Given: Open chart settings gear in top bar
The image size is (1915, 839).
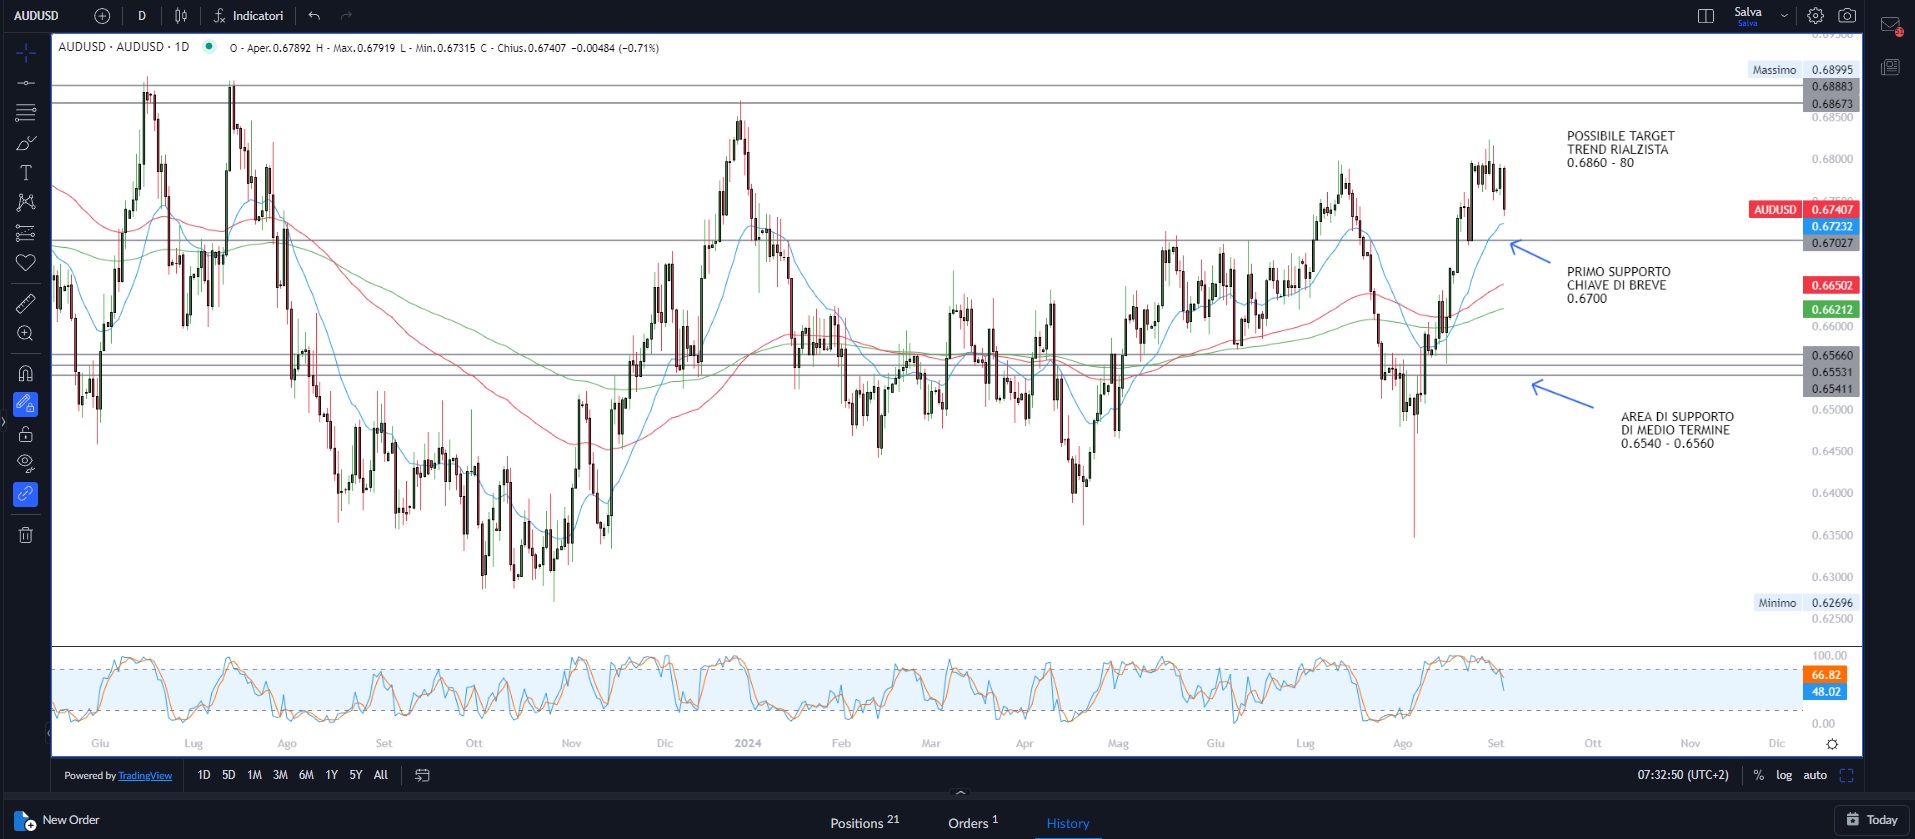Looking at the screenshot, I should 1815,16.
